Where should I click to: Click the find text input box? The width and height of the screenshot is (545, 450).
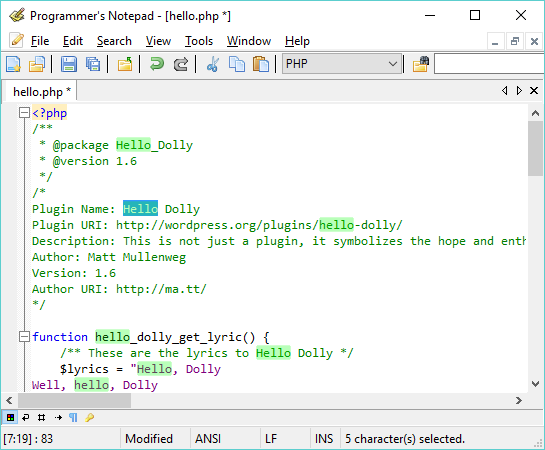[489, 64]
